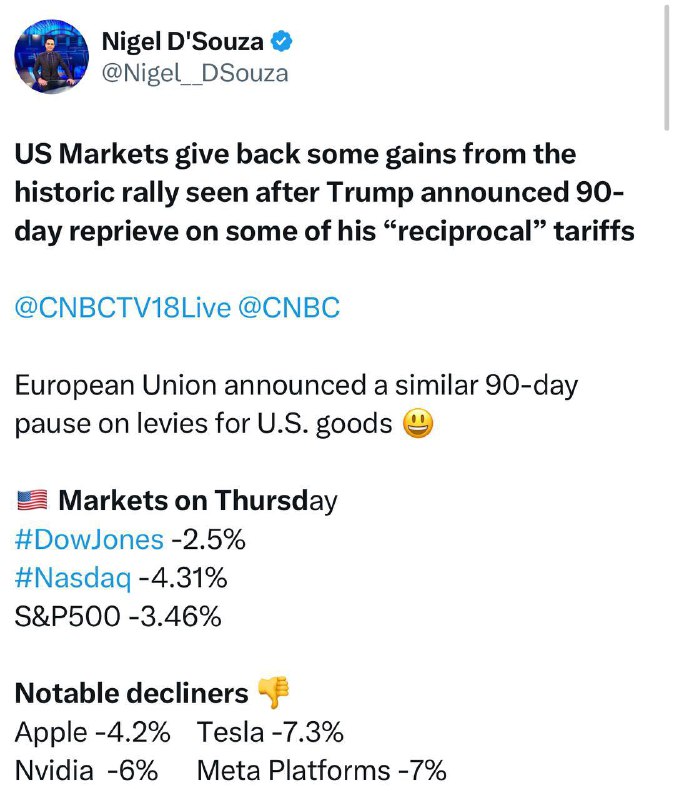The height and width of the screenshot is (800, 674).
Task: Click the S&P500 -3.46% line
Action: pyautogui.click(x=118, y=617)
